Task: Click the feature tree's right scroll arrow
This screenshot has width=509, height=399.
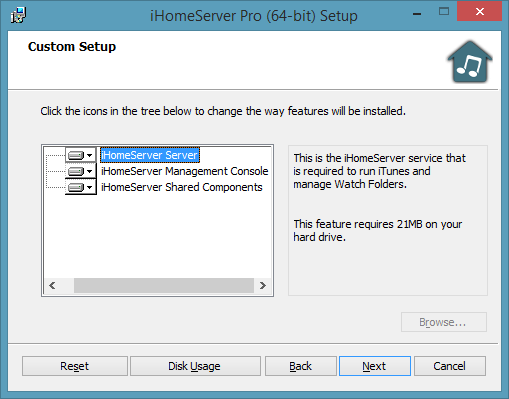Action: tap(263, 286)
